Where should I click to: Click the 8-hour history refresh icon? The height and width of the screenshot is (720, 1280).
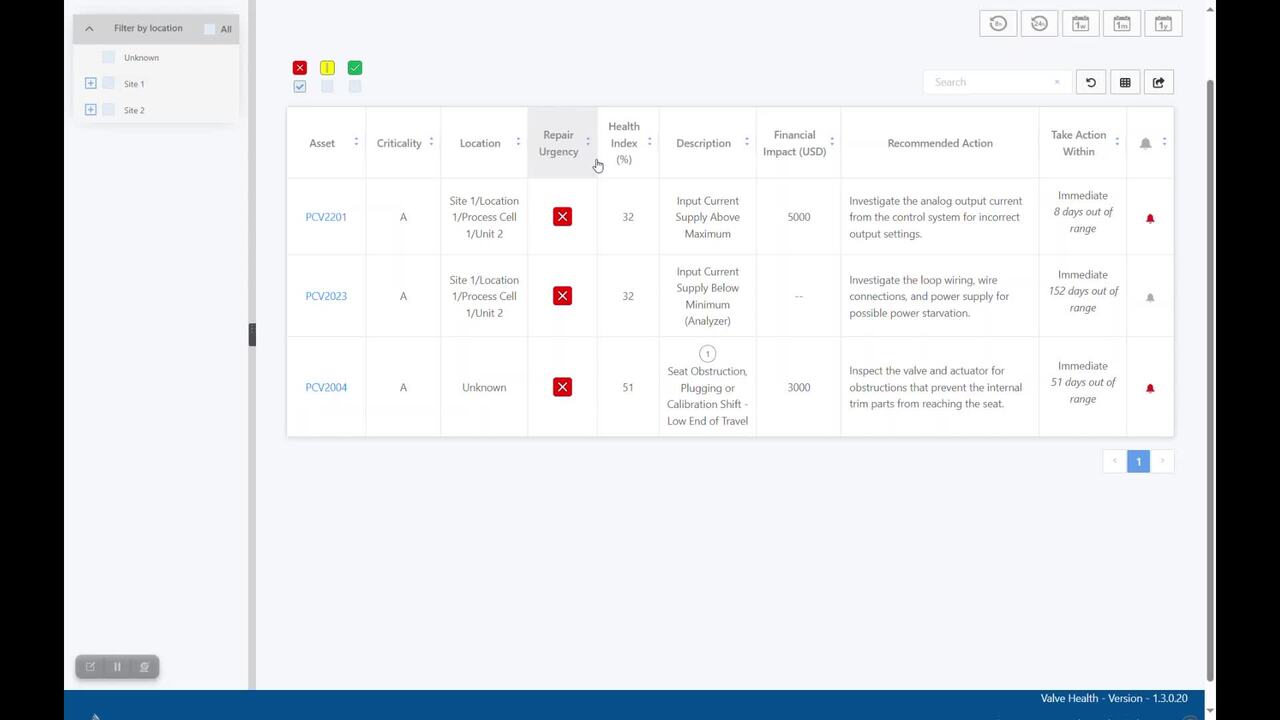pos(998,22)
